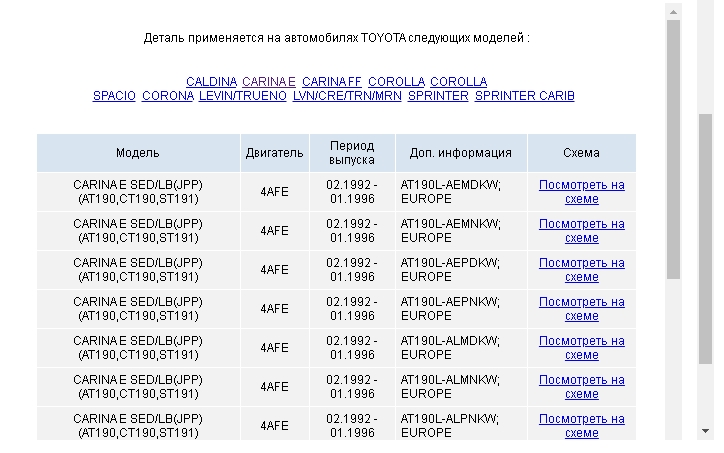Screen dimensions: 724x453
Task: Open the SPRINTER CARIB link
Action: 525,96
